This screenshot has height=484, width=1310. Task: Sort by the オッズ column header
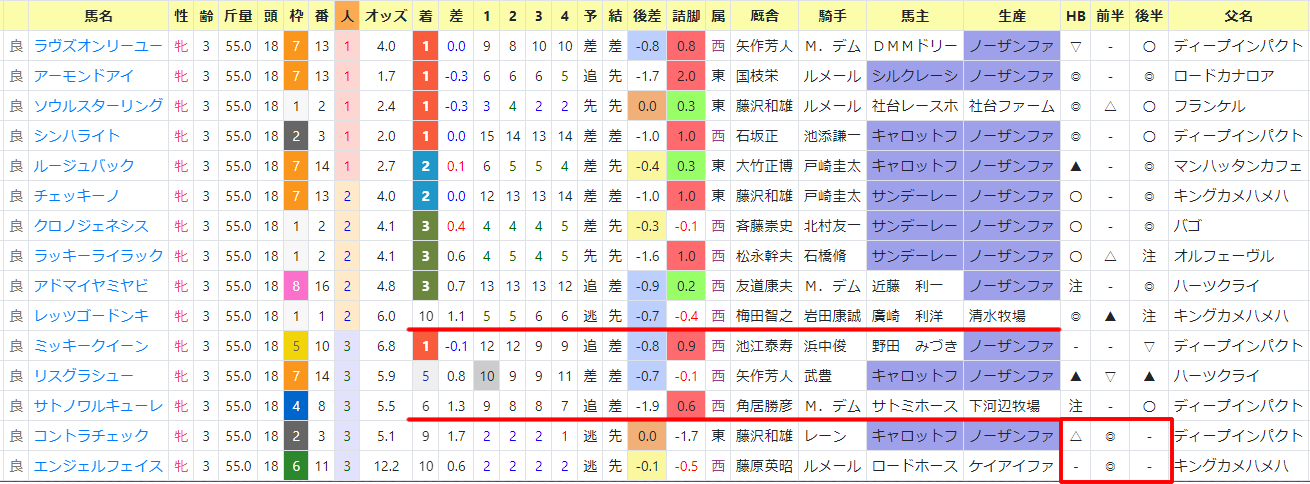[x=385, y=16]
